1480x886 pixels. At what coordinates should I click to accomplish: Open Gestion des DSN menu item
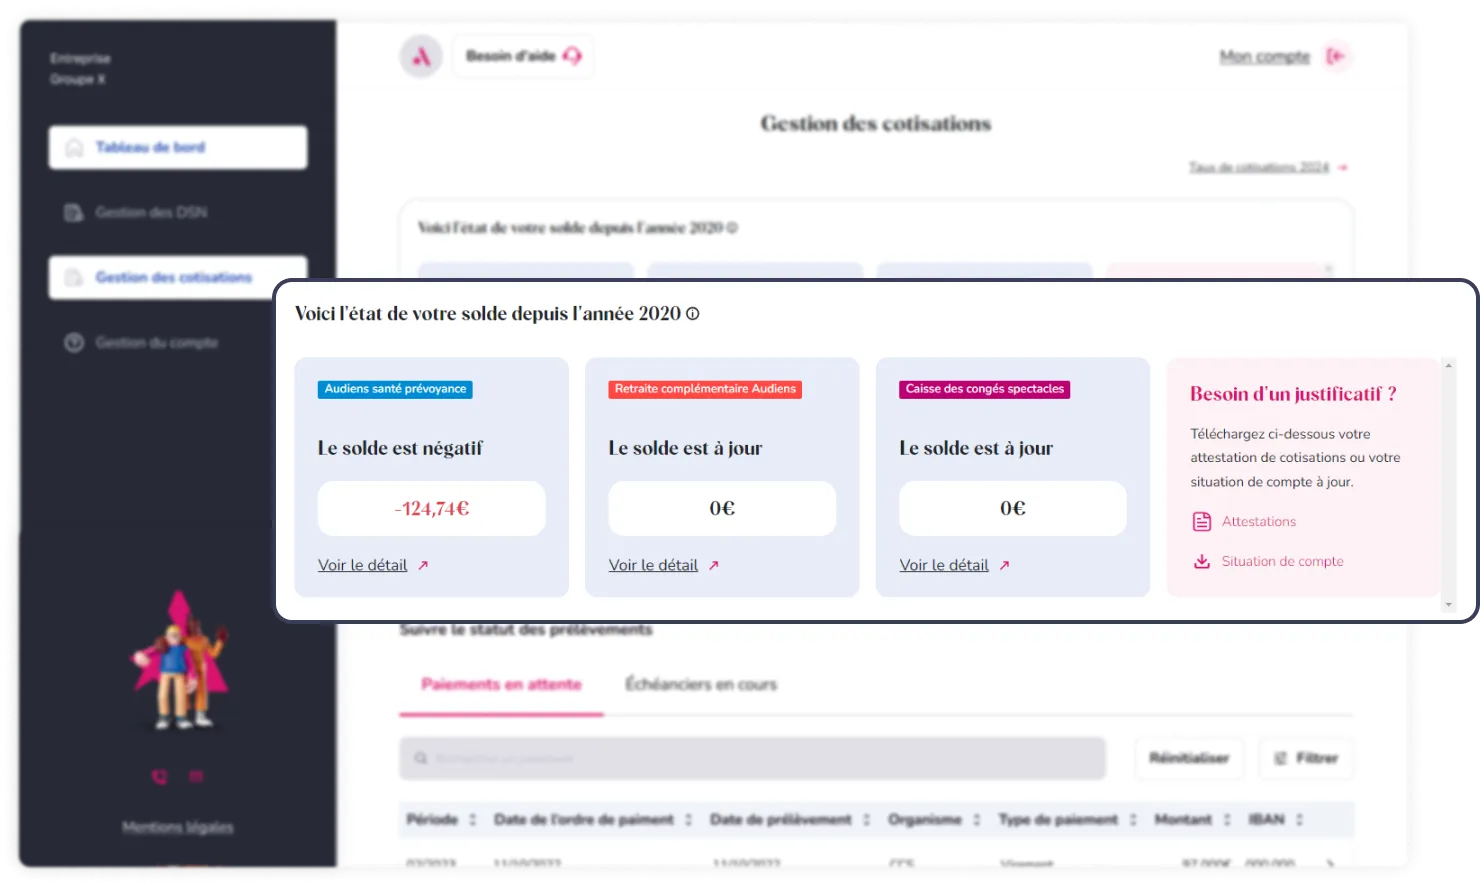(x=150, y=212)
